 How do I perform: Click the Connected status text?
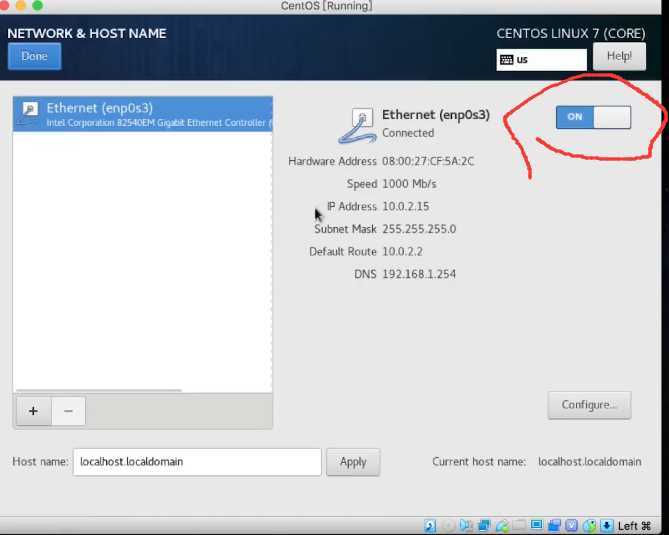coord(408,133)
